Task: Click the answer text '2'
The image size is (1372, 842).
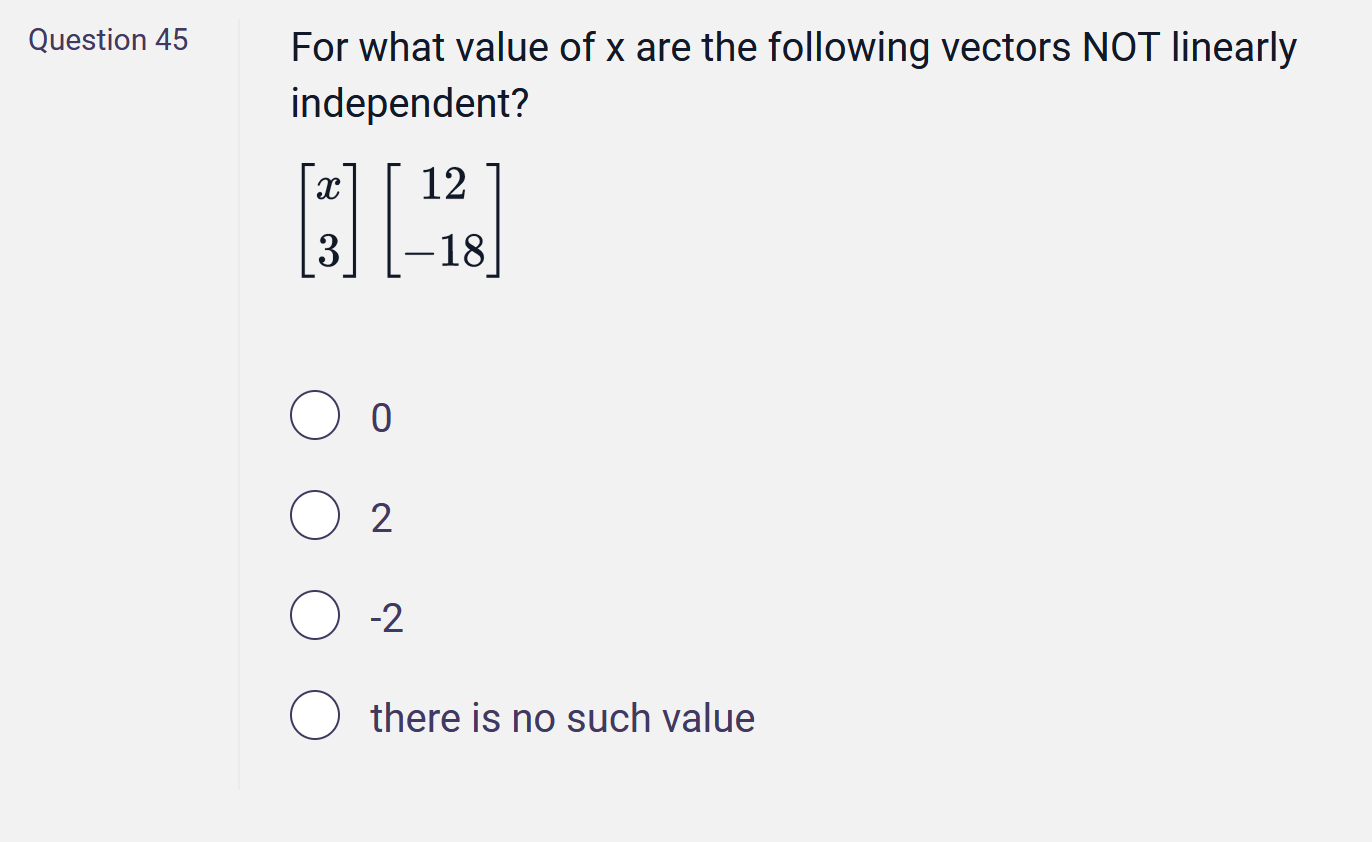Action: pyautogui.click(x=381, y=517)
